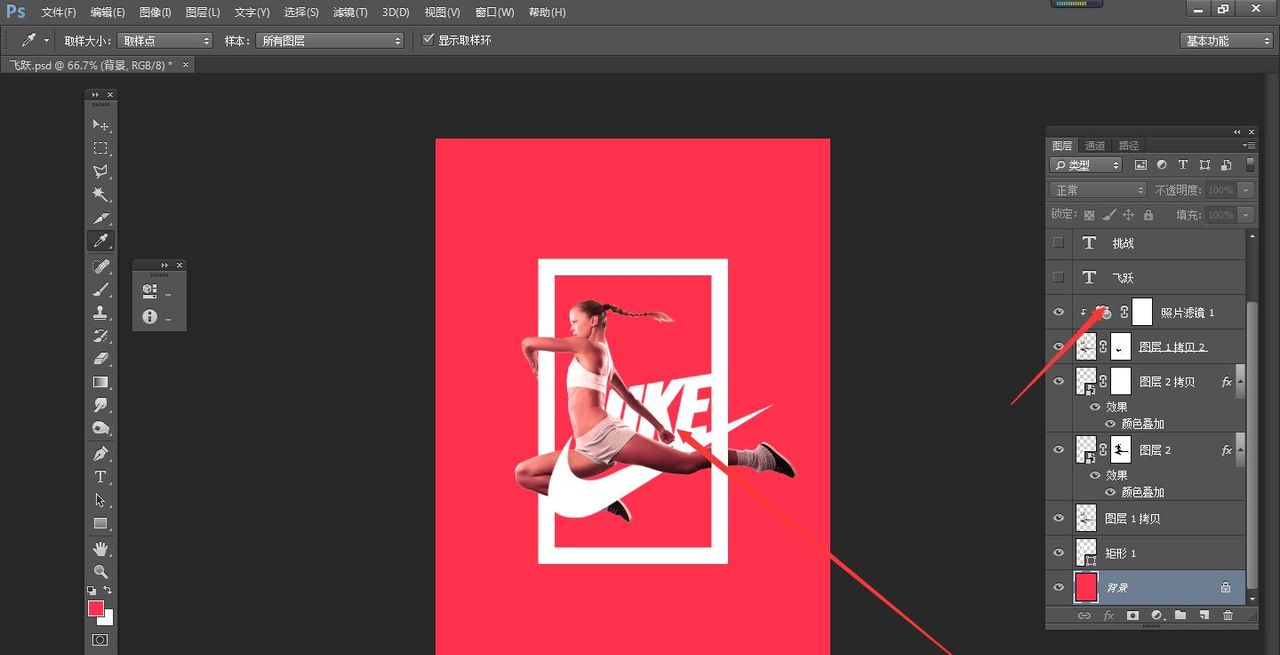The height and width of the screenshot is (655, 1280).
Task: Select the 图层 1 拷贝 layer
Action: (1132, 518)
